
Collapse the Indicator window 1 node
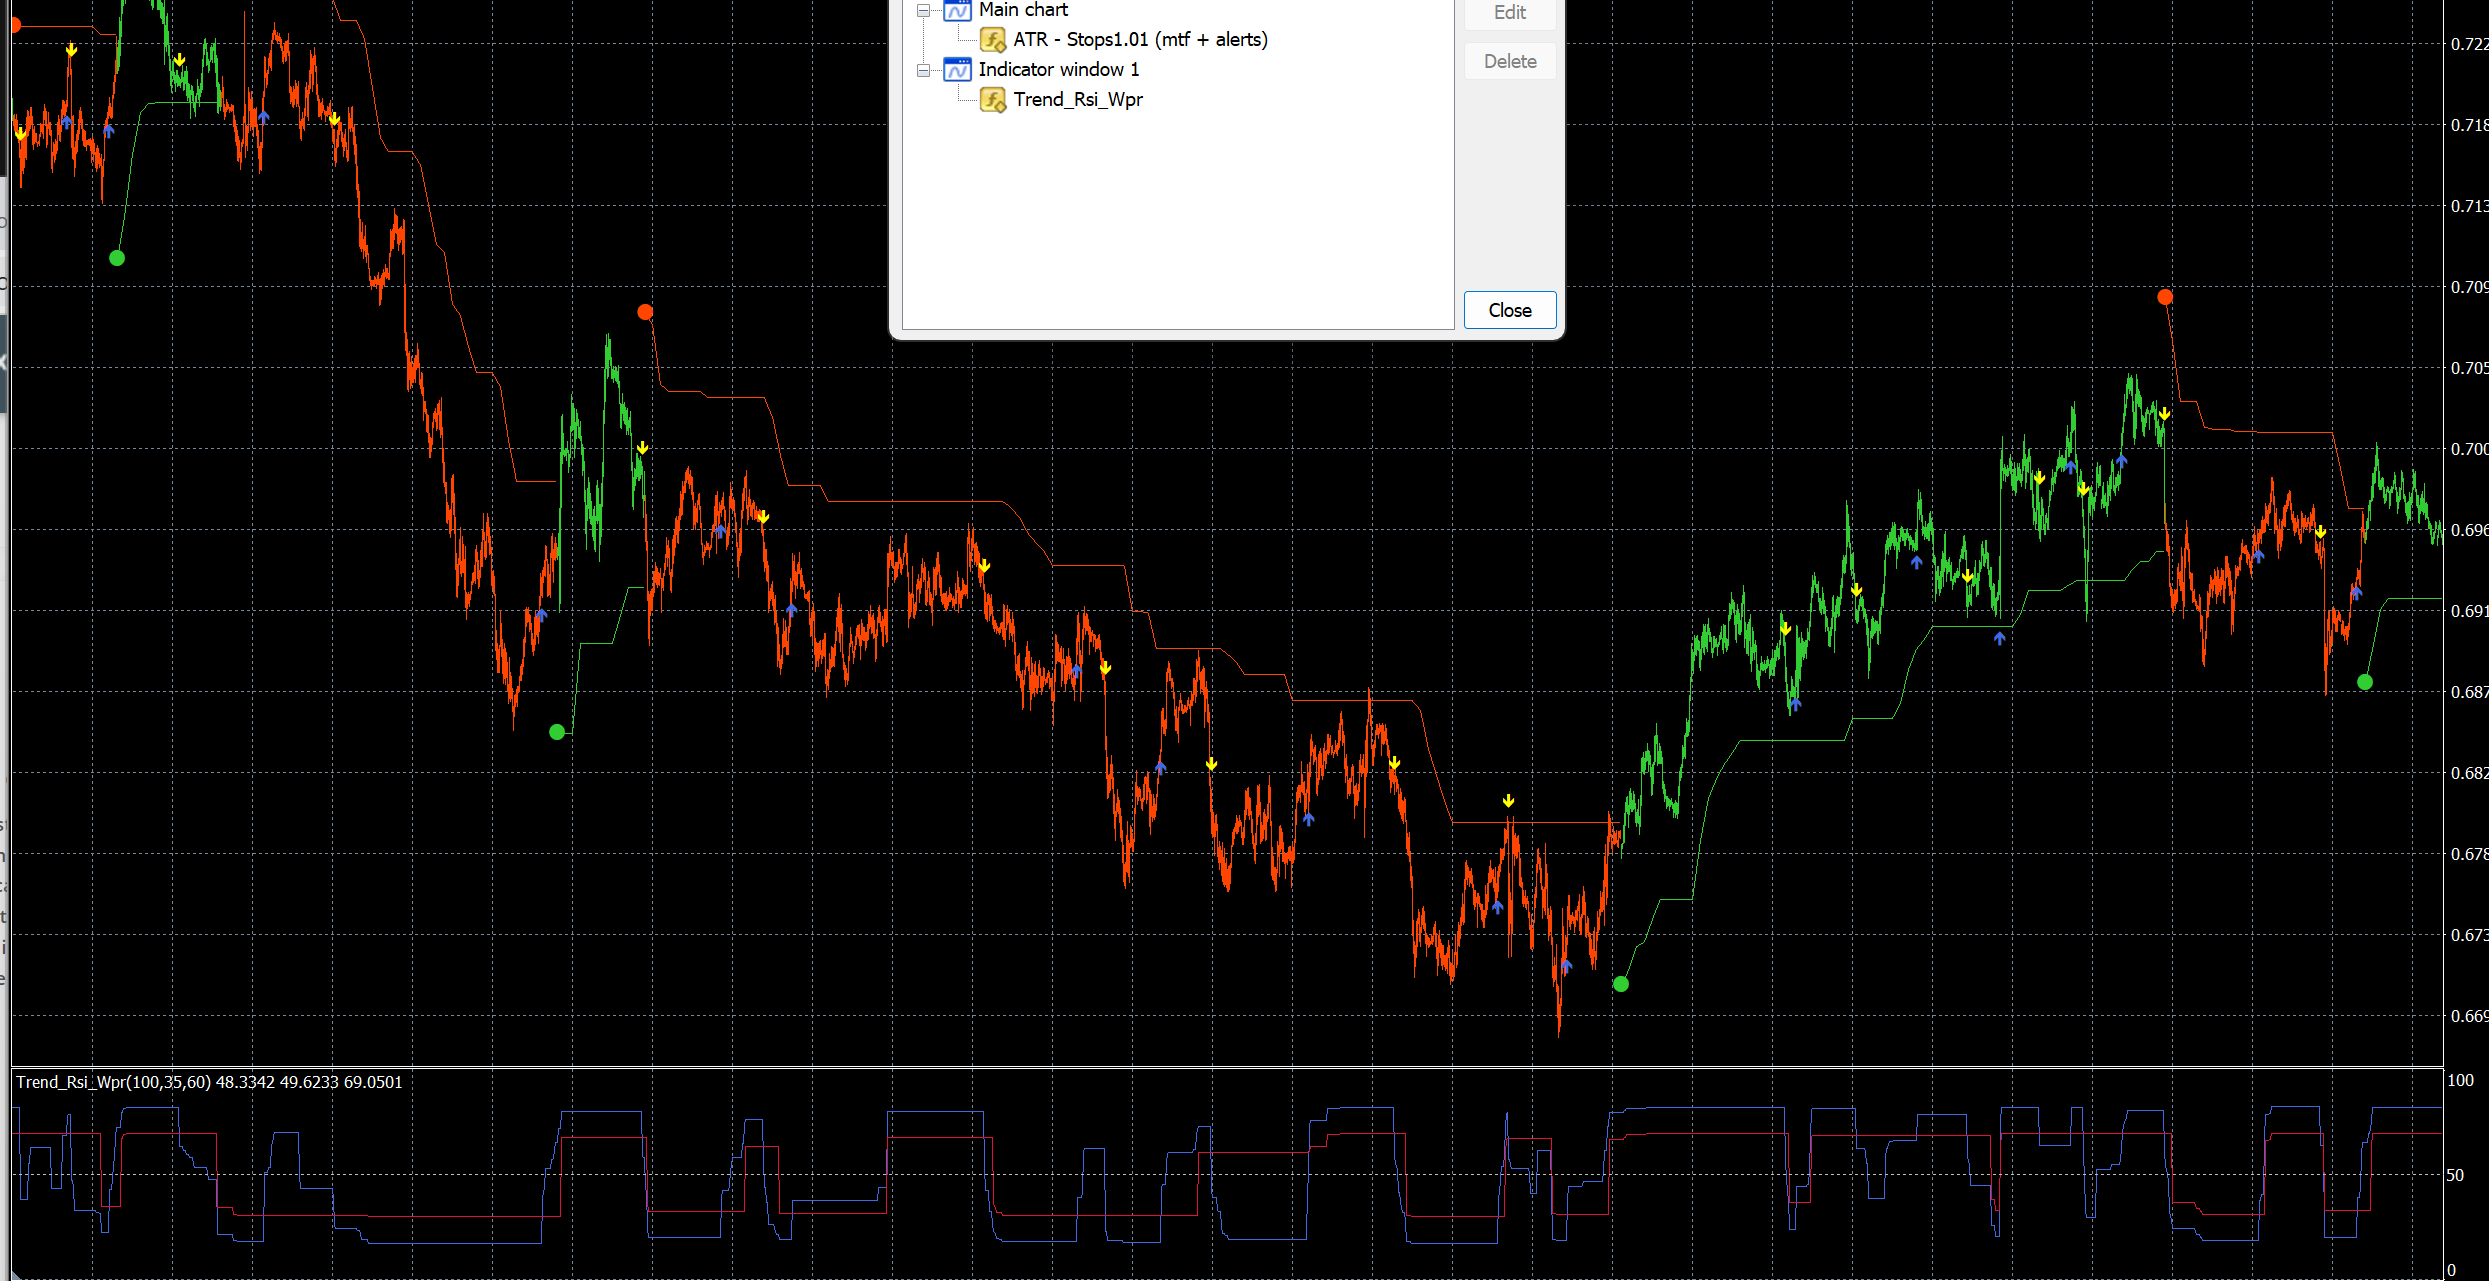pyautogui.click(x=923, y=70)
